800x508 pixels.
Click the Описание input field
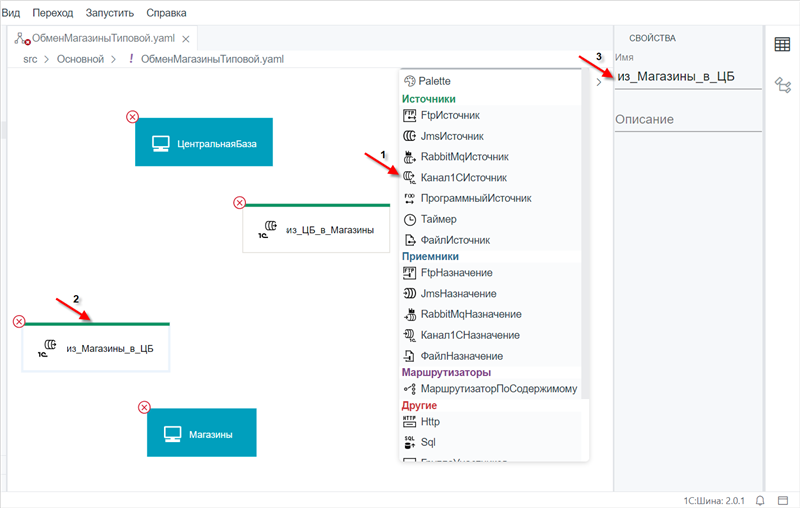point(688,119)
